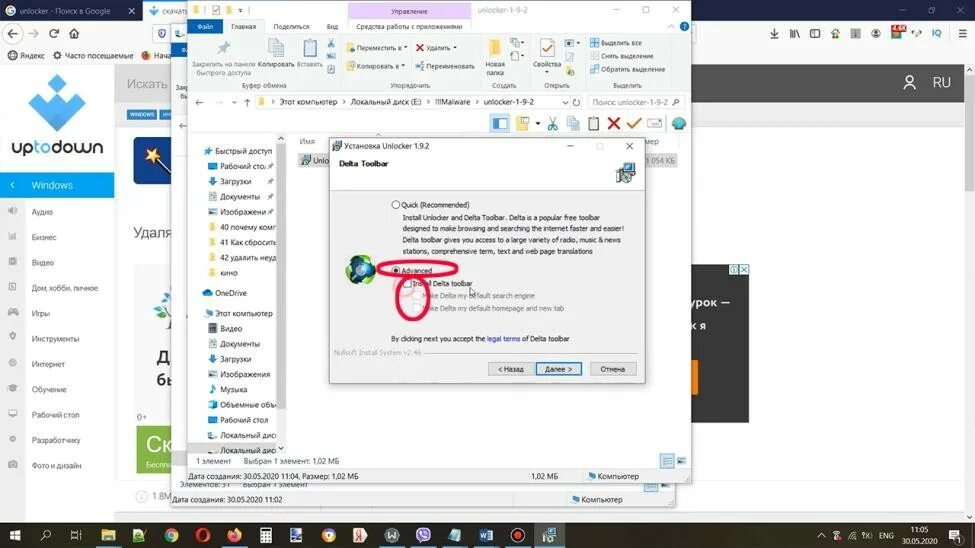Click the Управление contextual tab header
Viewport: 975px width, 548px height.
pos(409,11)
